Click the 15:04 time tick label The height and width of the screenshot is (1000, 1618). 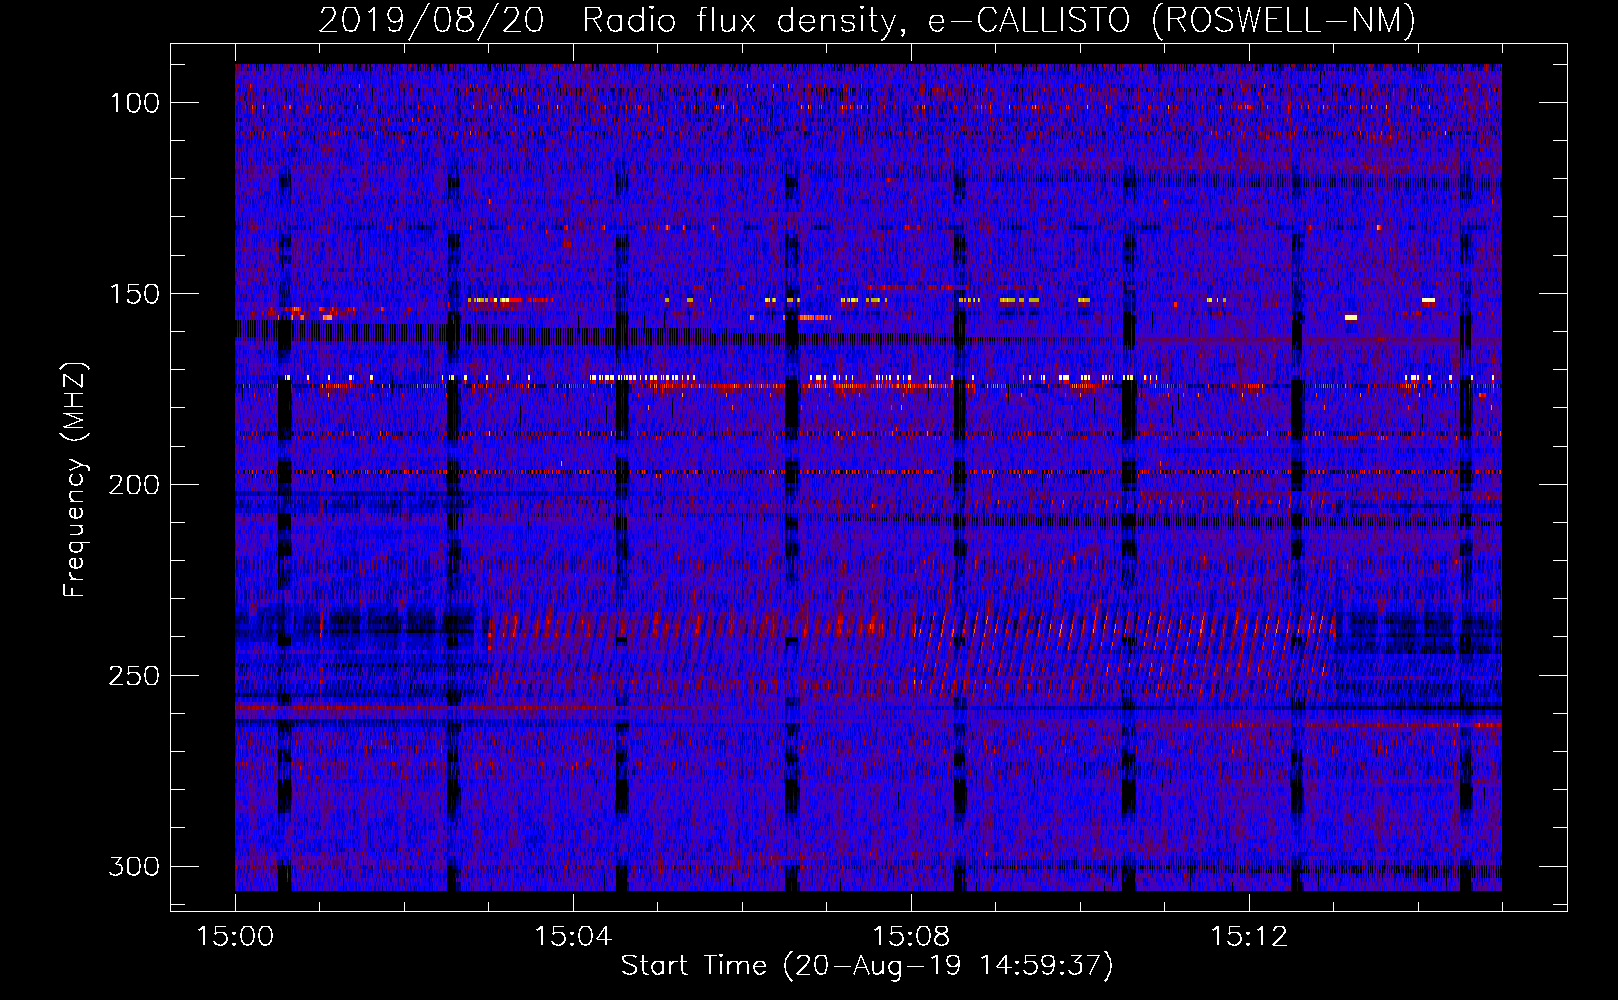pos(573,937)
